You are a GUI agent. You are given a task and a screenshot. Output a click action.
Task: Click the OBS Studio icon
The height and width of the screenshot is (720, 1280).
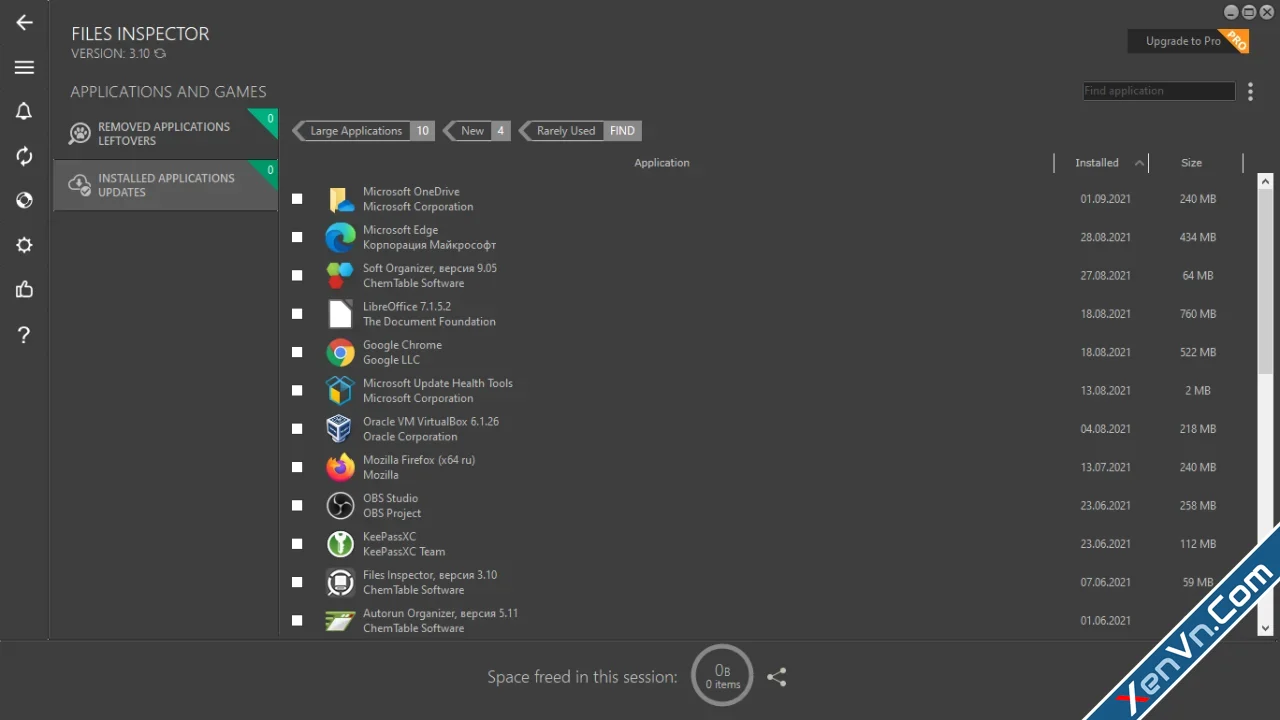(x=340, y=505)
